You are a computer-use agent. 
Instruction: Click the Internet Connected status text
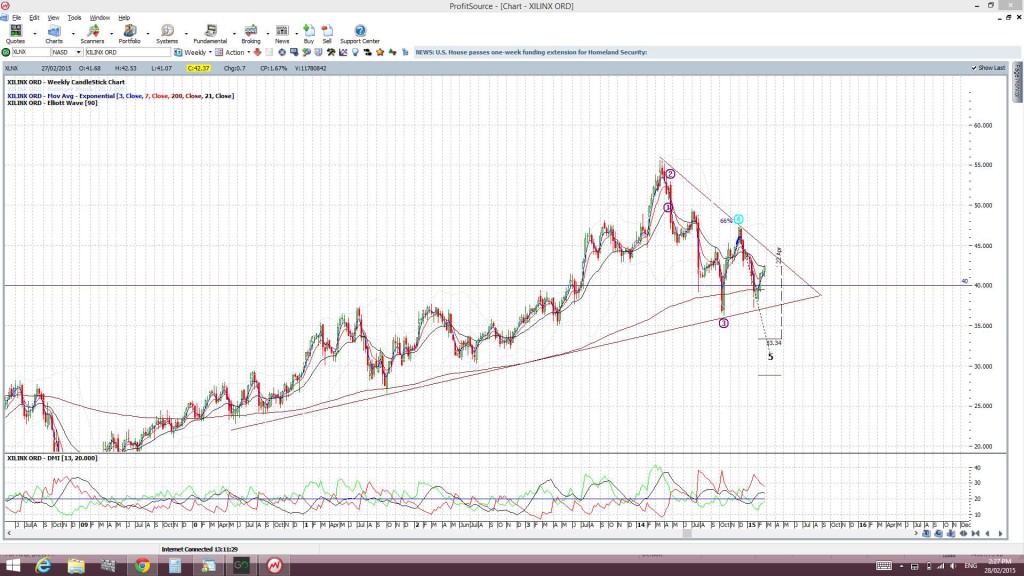tap(200, 549)
